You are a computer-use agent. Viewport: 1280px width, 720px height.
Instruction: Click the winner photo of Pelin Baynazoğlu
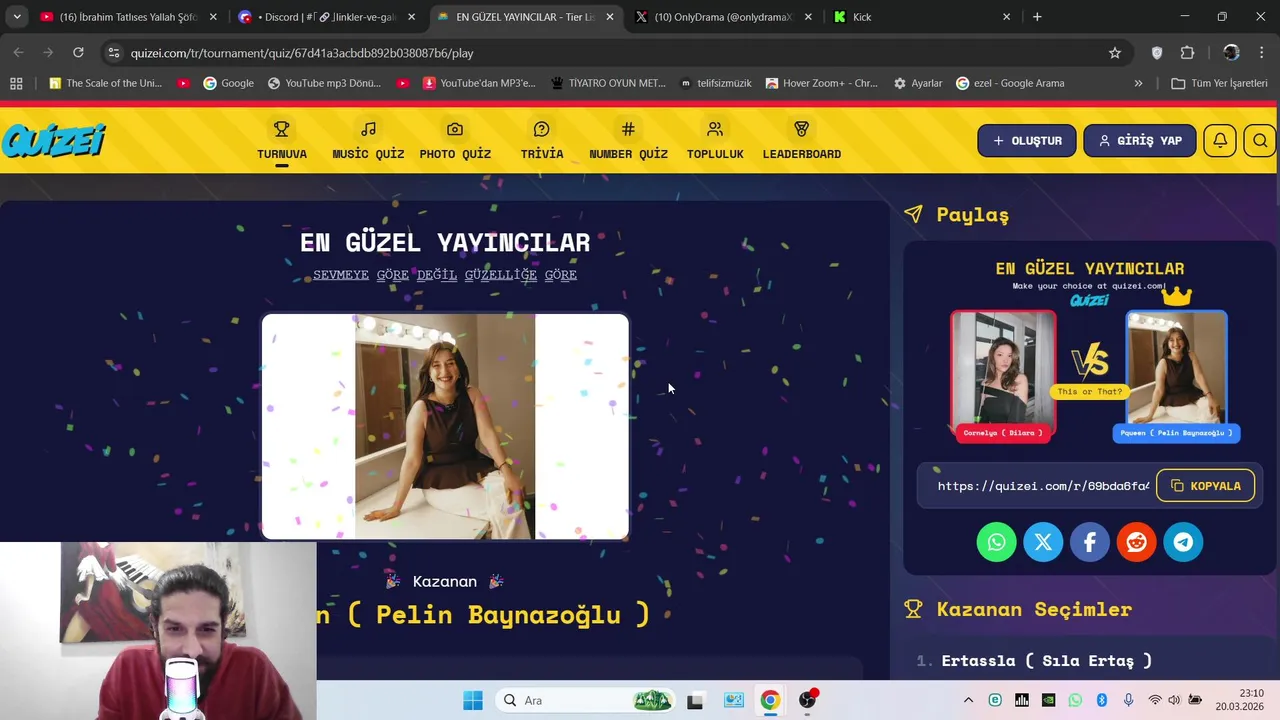pyautogui.click(x=445, y=427)
